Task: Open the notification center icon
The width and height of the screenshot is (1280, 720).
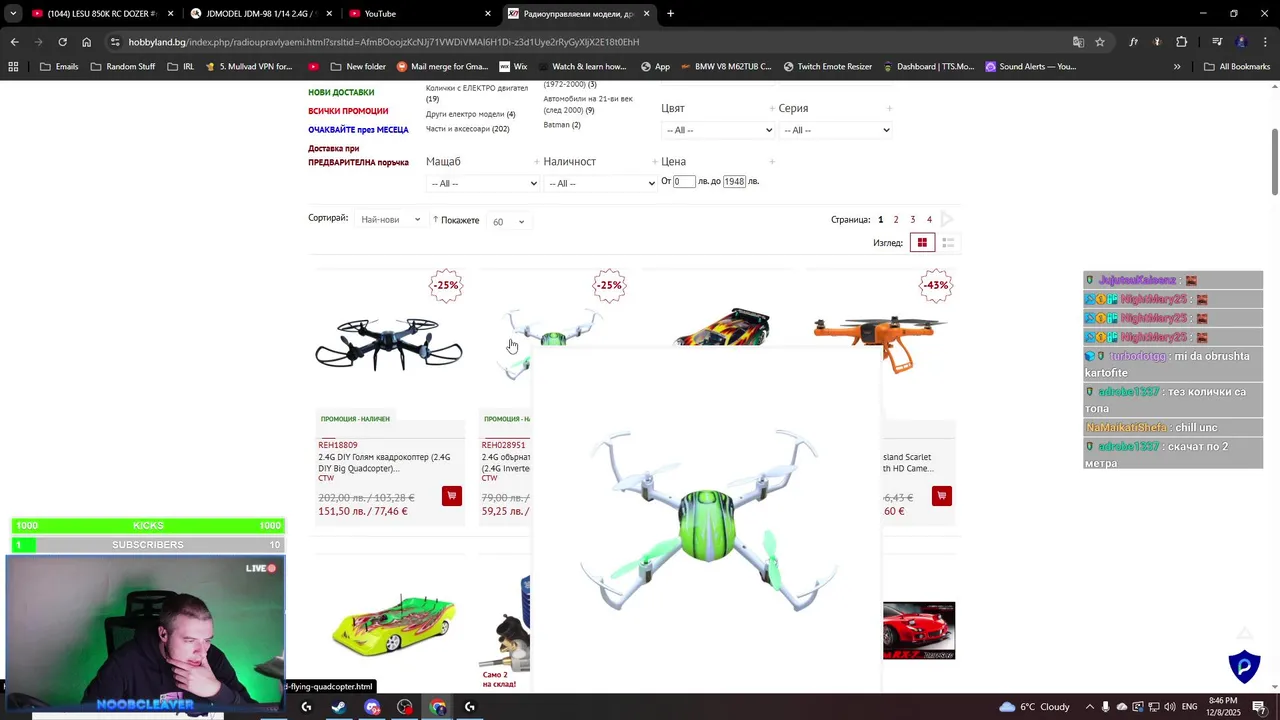Action: 1259,707
